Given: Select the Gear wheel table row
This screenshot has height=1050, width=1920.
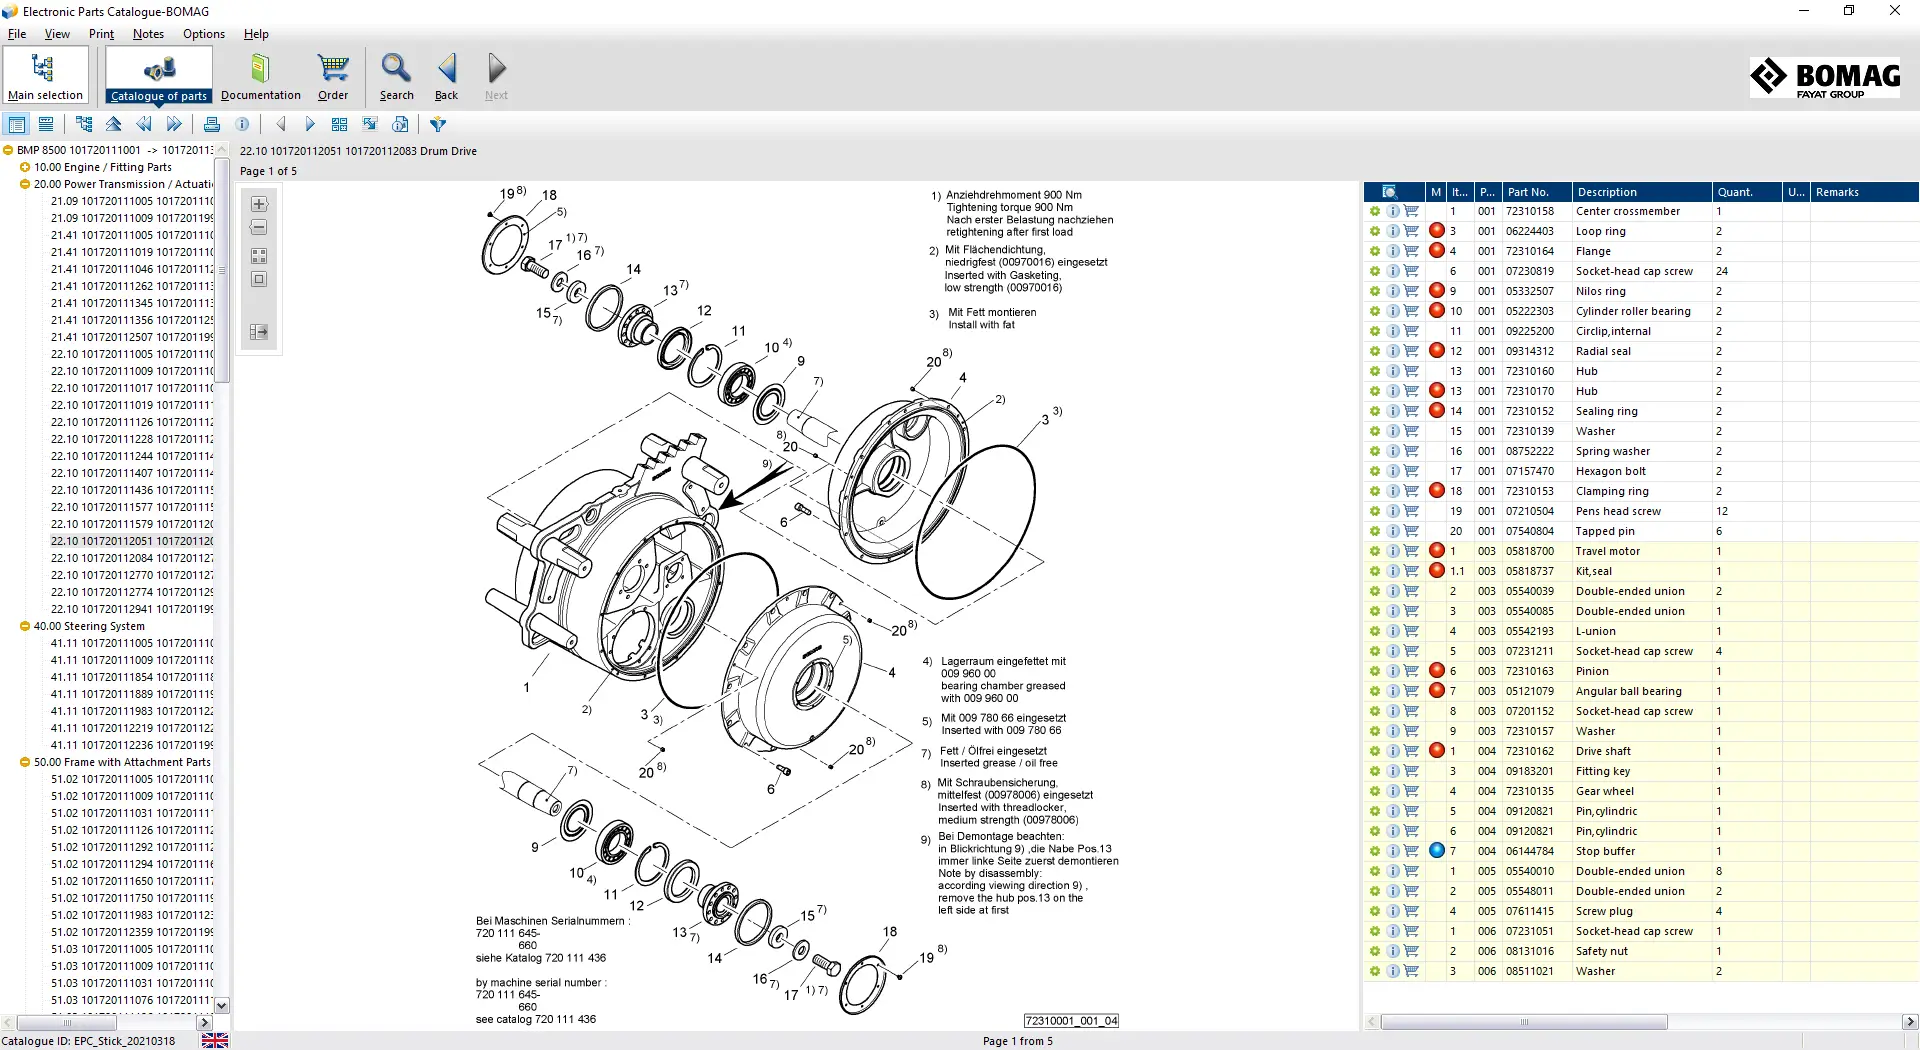Looking at the screenshot, I should 1641,791.
